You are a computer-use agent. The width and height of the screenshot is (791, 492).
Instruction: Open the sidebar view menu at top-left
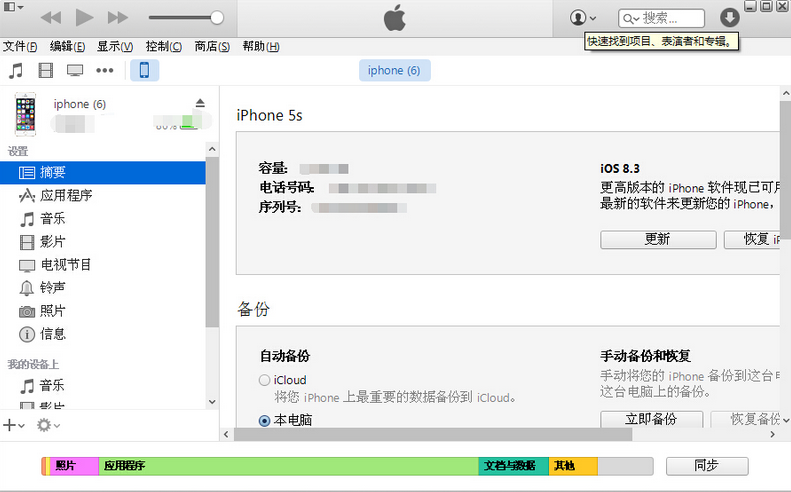tap(14, 7)
